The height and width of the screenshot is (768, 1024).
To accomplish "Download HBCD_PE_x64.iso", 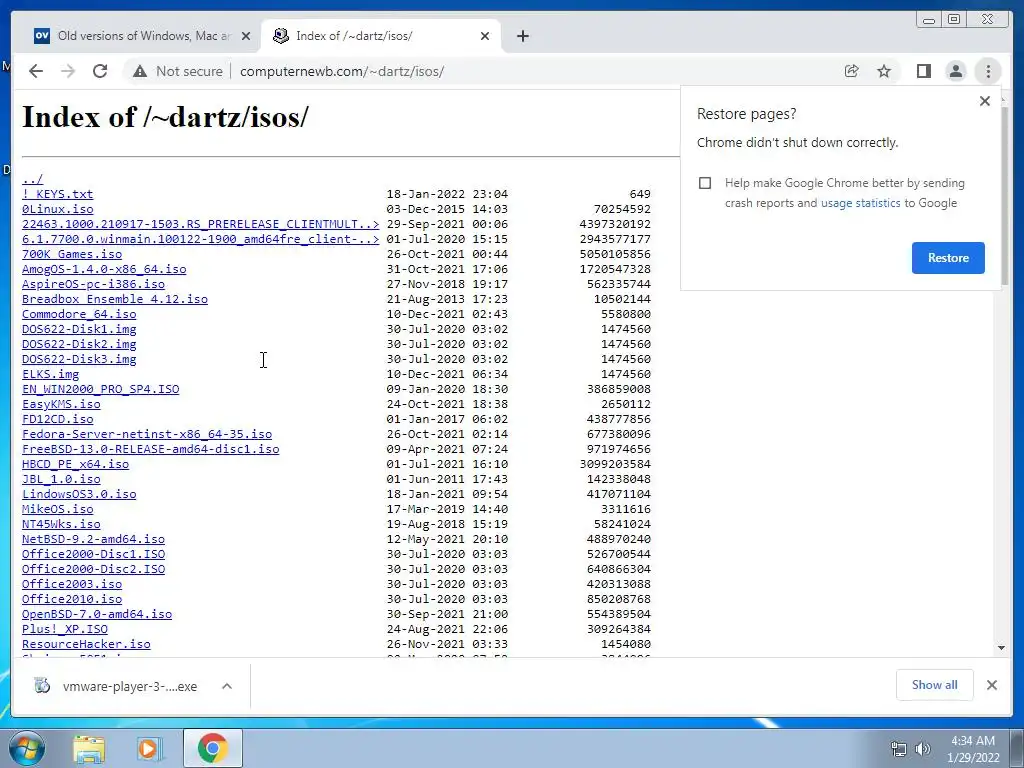I will click(75, 464).
